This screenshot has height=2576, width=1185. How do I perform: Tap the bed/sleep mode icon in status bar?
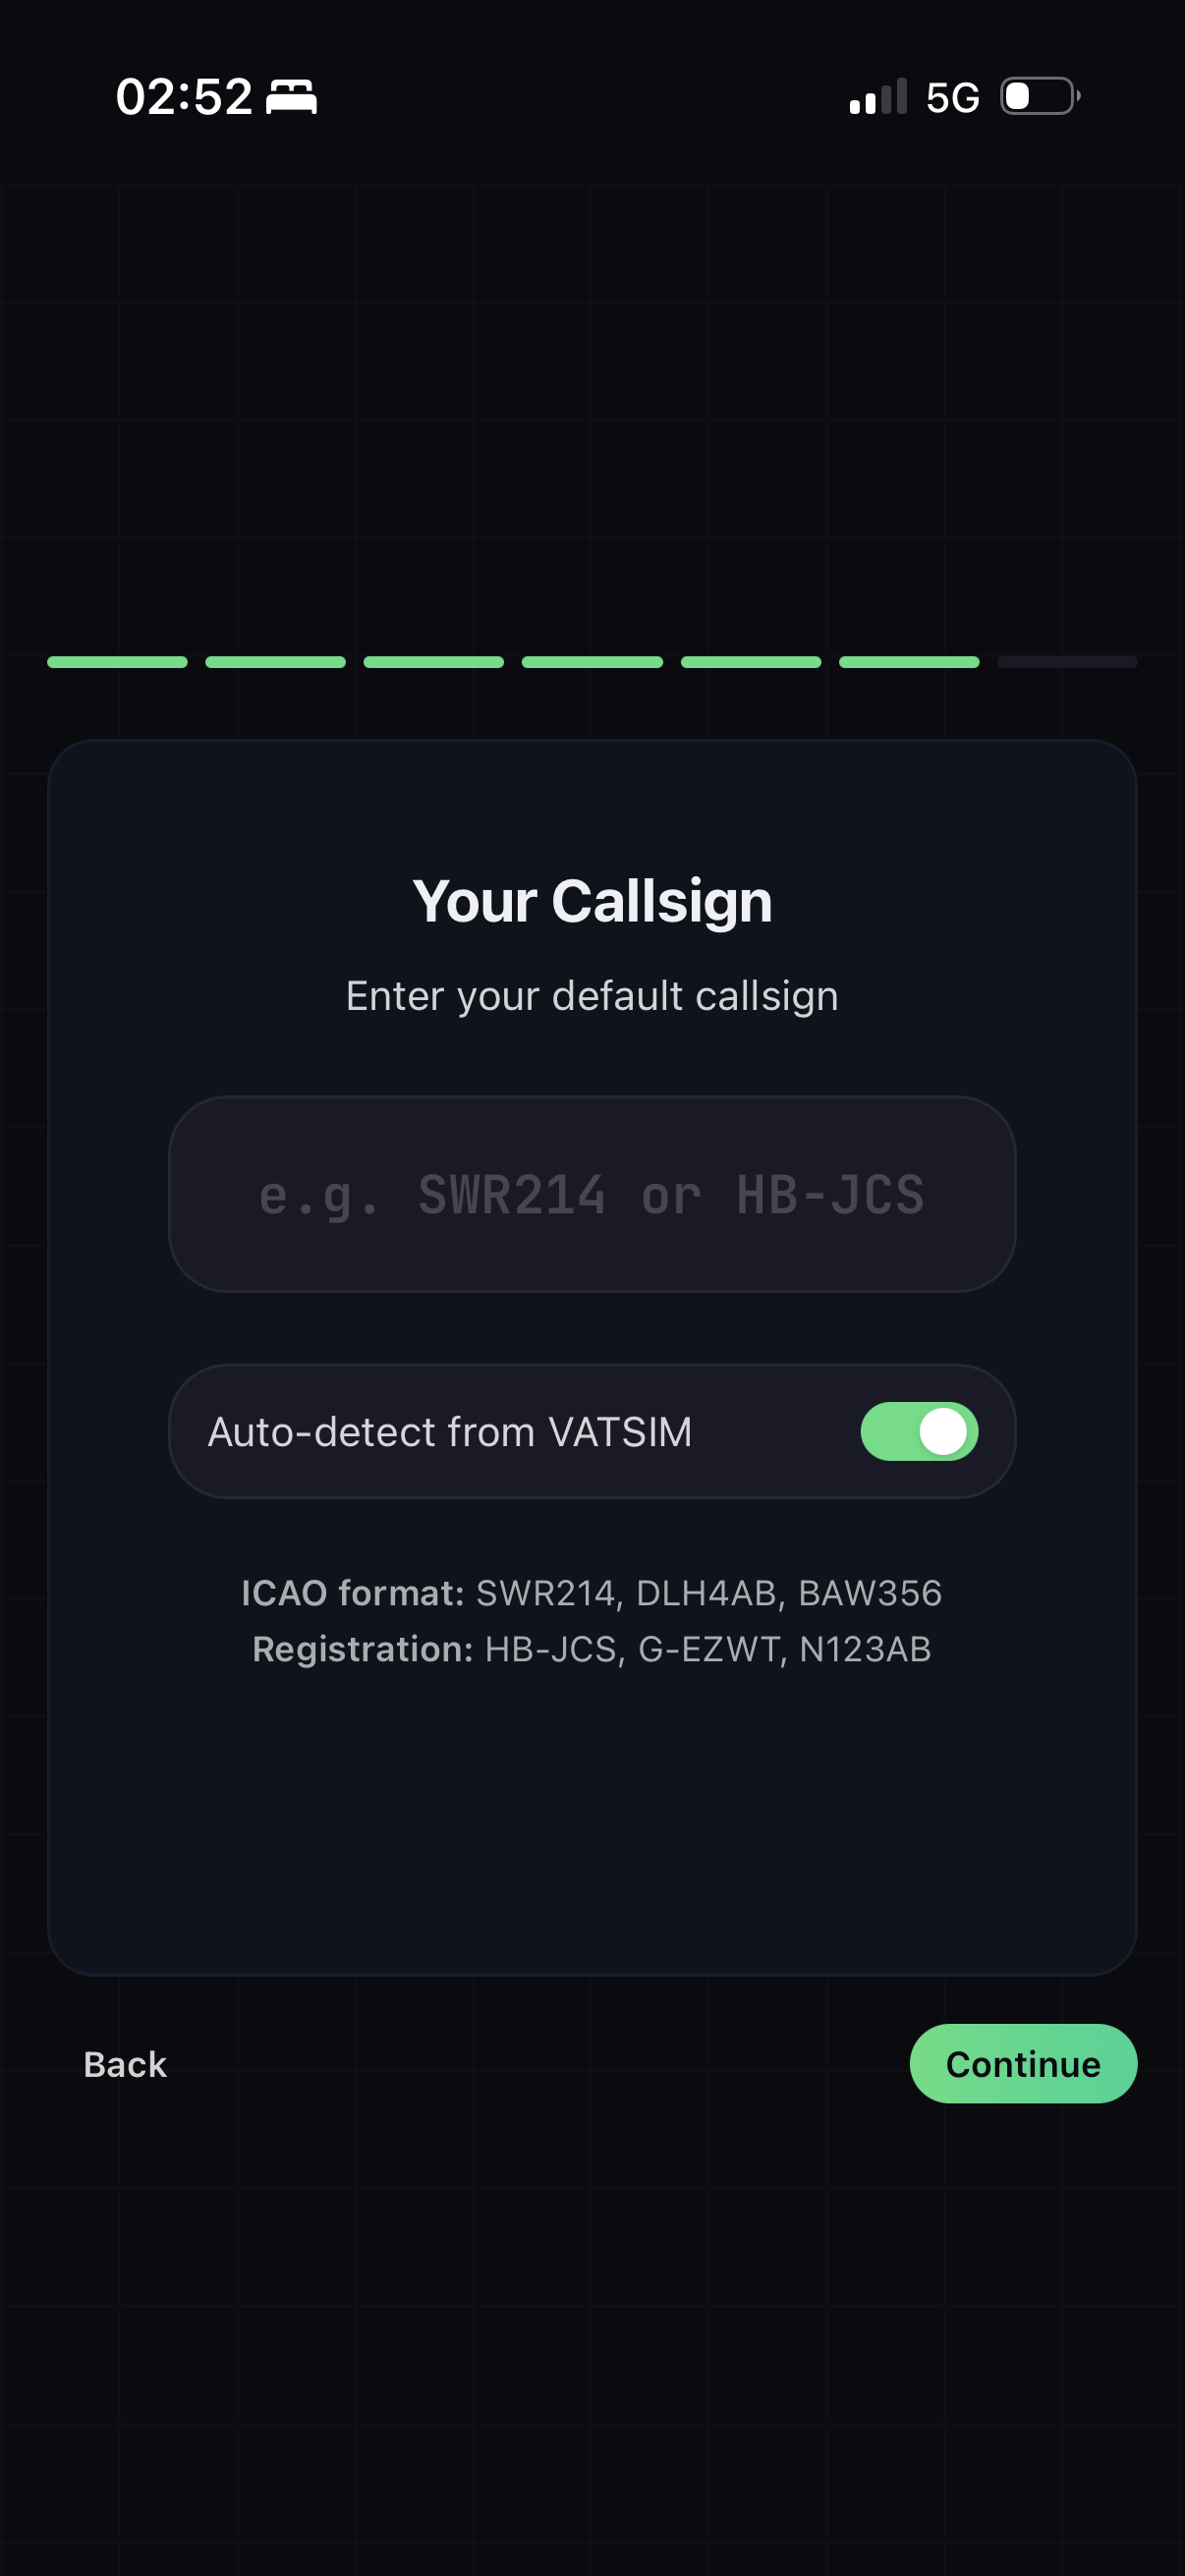[x=293, y=97]
